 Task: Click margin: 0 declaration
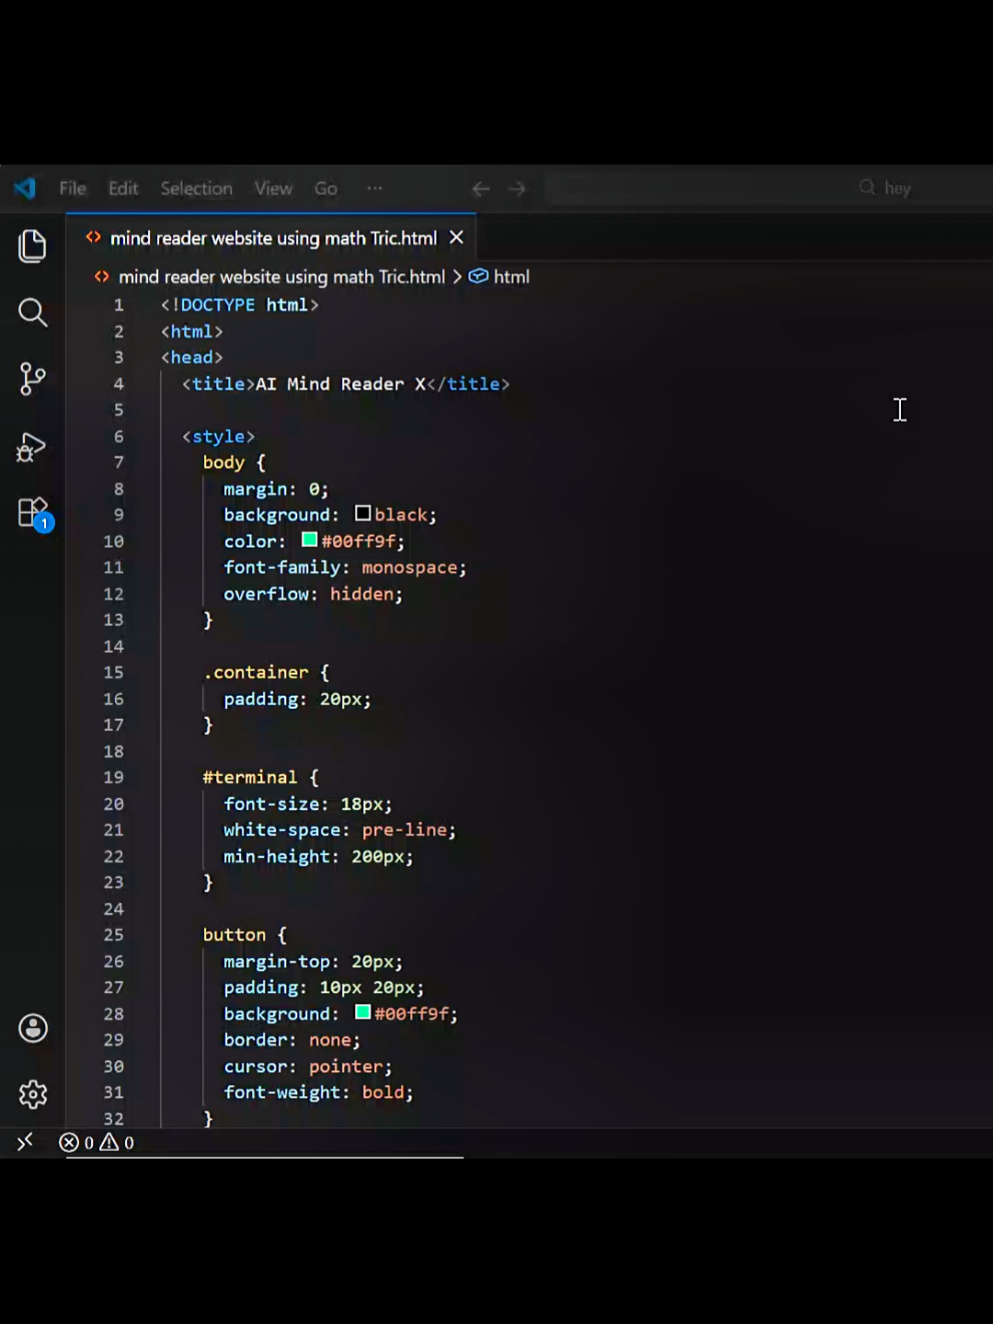point(275,489)
